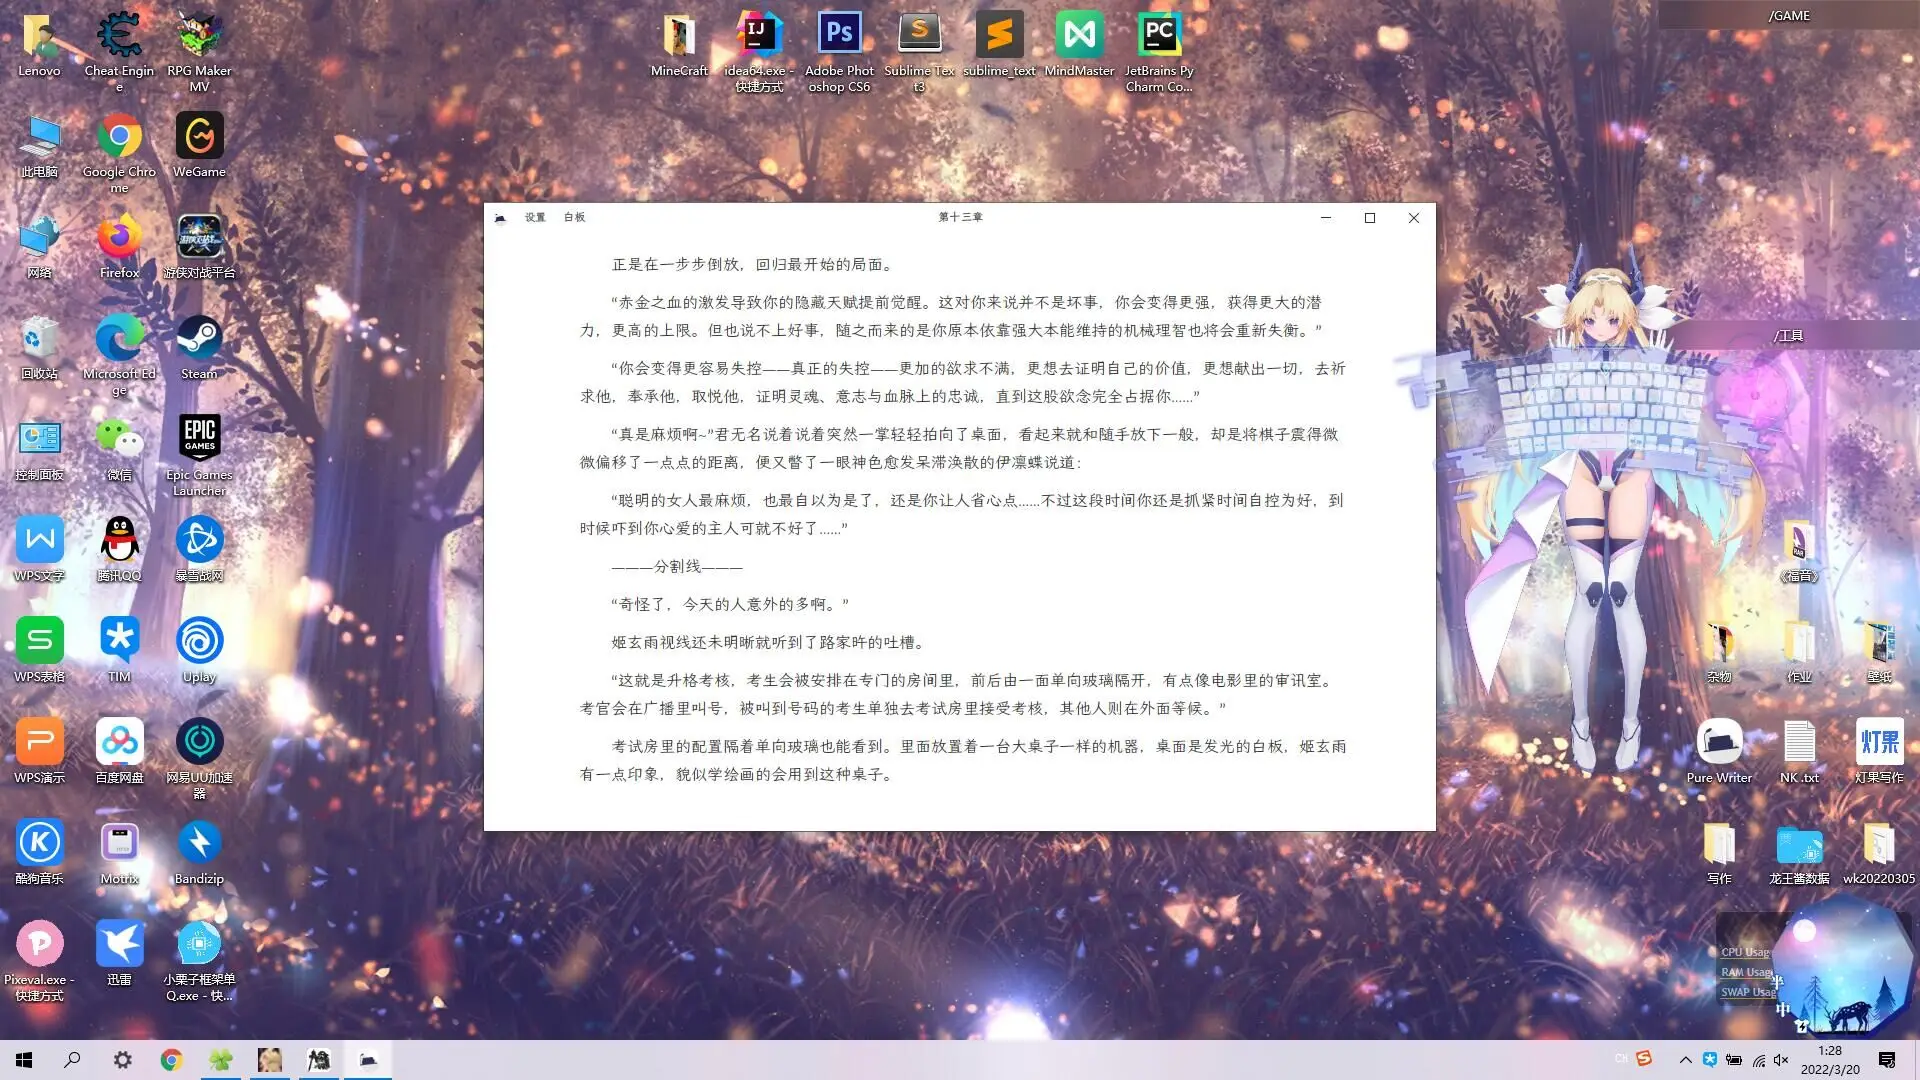
Task: Open WPS文字 desktop icon
Action: pos(39,549)
